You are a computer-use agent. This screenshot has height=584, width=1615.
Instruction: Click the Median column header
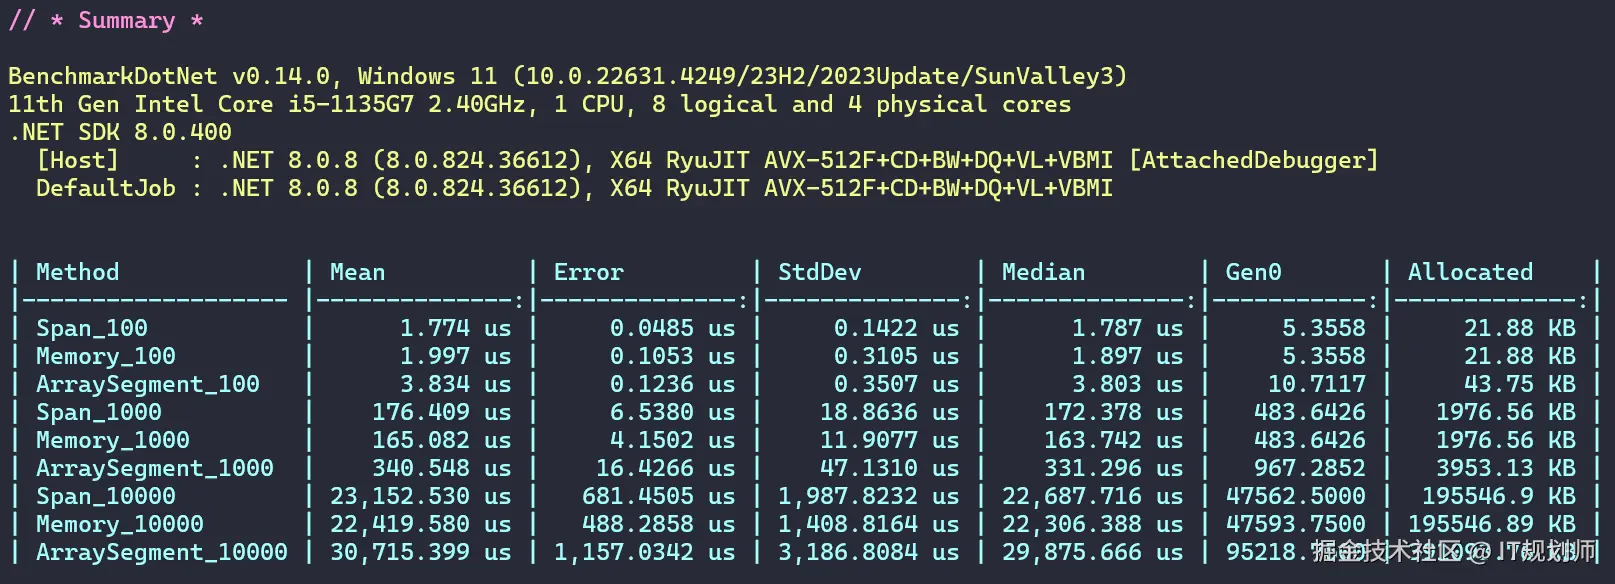(x=1043, y=272)
